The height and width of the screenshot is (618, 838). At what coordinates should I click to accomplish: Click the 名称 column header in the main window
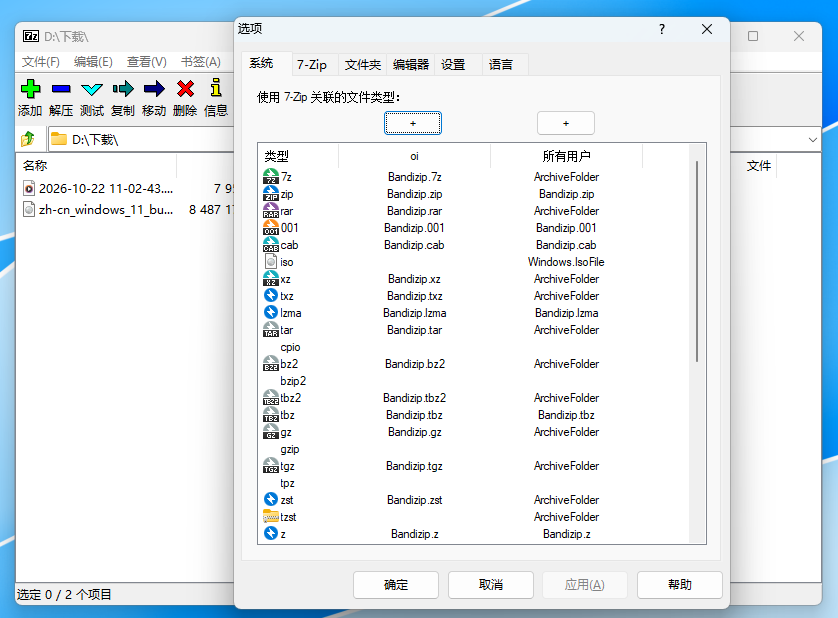point(97,166)
